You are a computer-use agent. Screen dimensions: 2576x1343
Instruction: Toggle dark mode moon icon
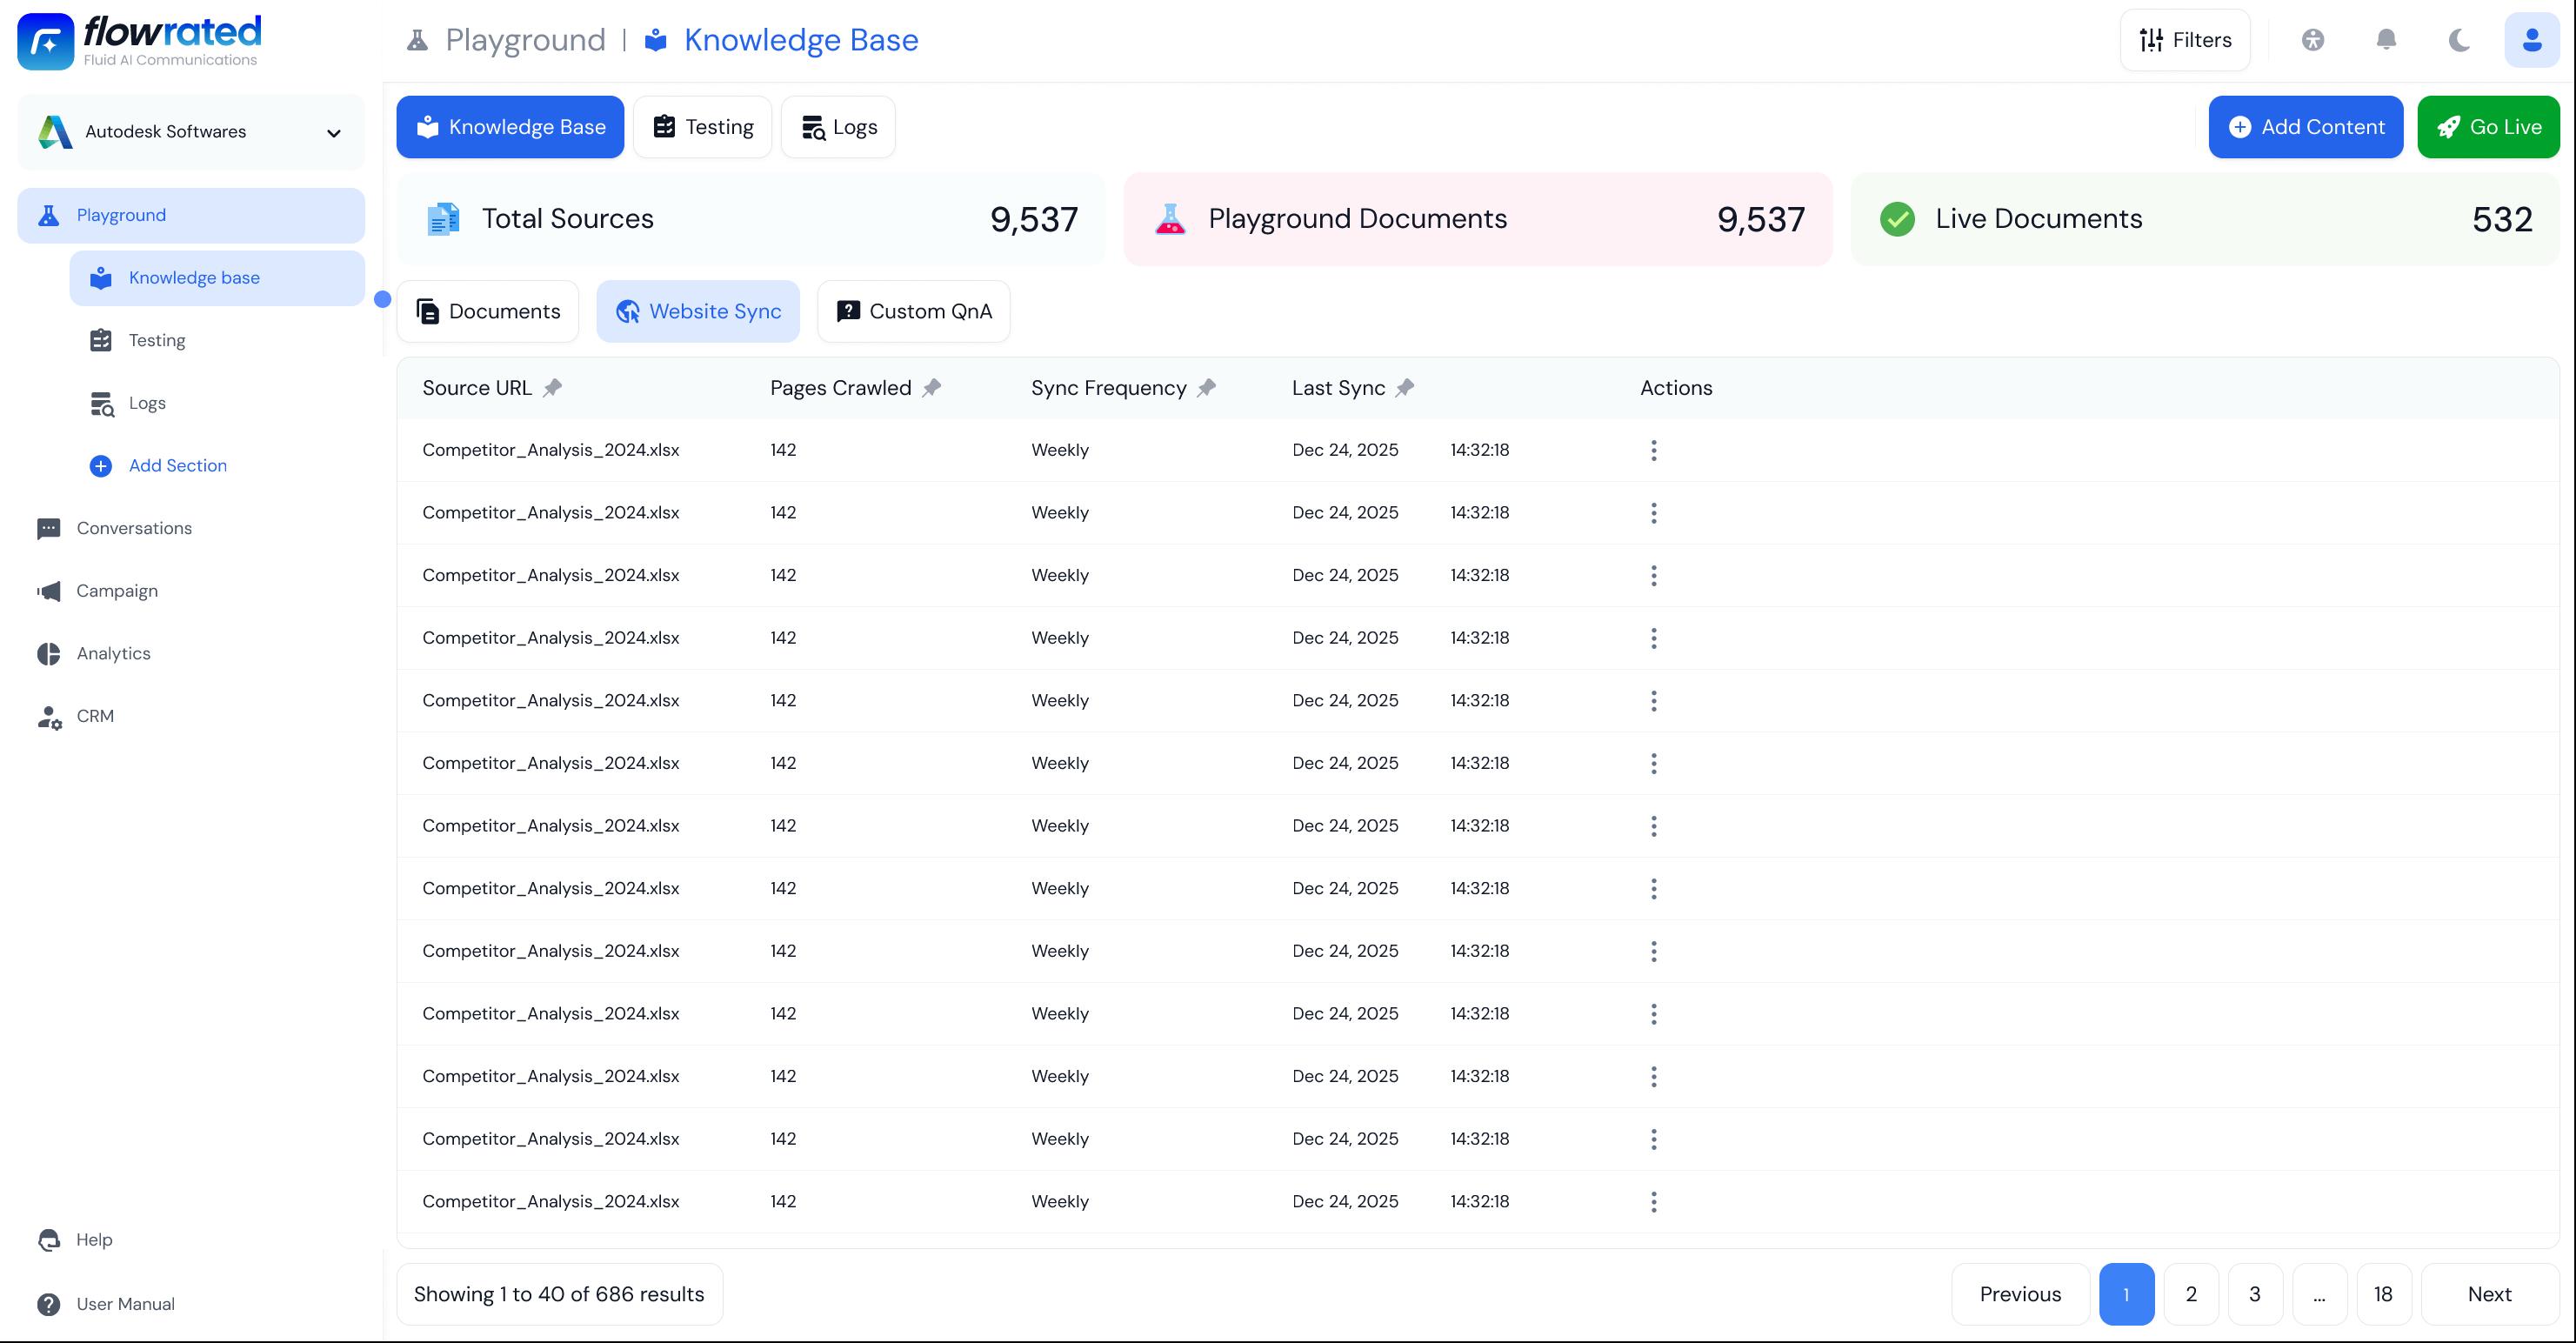pos(2459,40)
